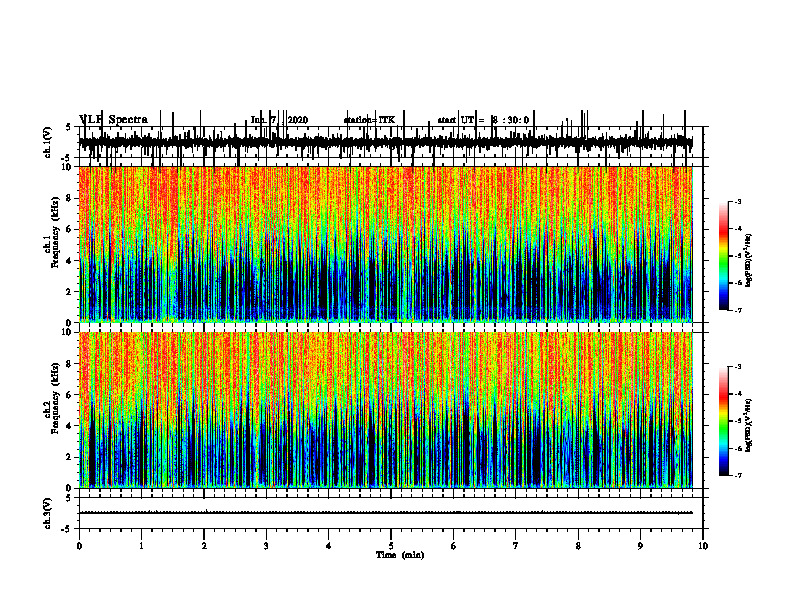Click the "-7" label on ch.2 colorbar

[x=738, y=476]
